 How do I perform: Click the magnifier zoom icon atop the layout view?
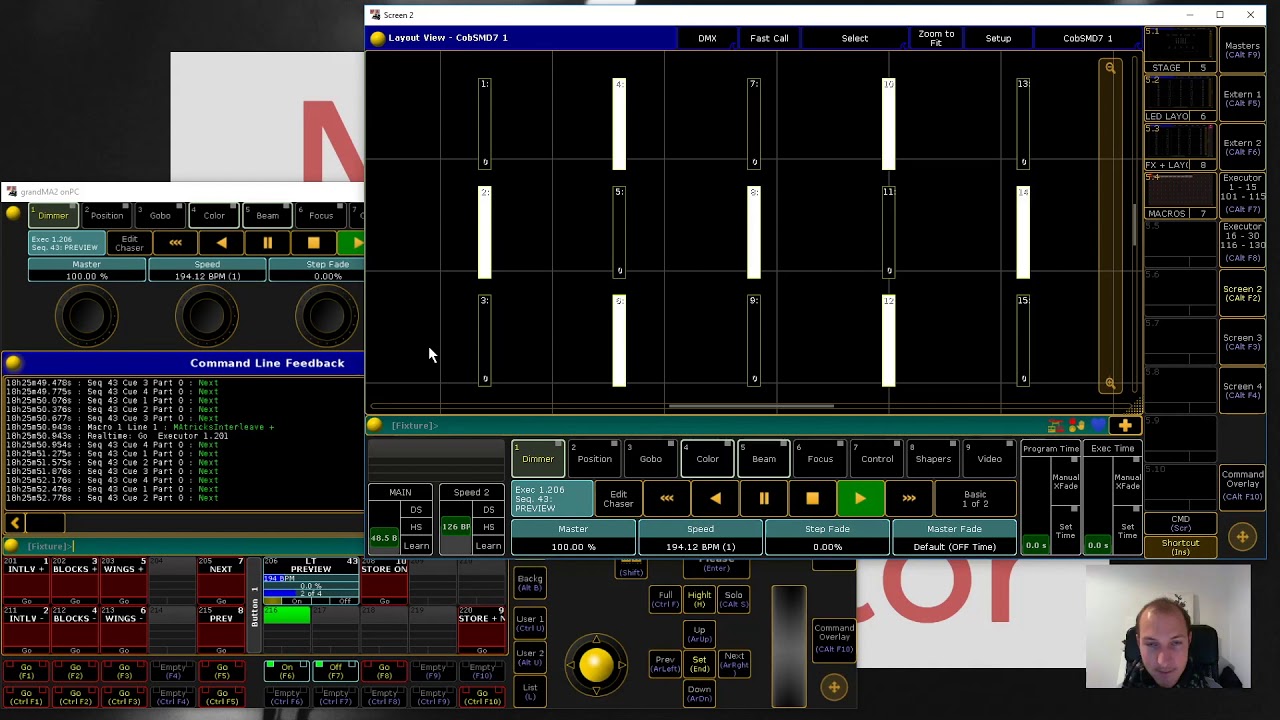1110,68
